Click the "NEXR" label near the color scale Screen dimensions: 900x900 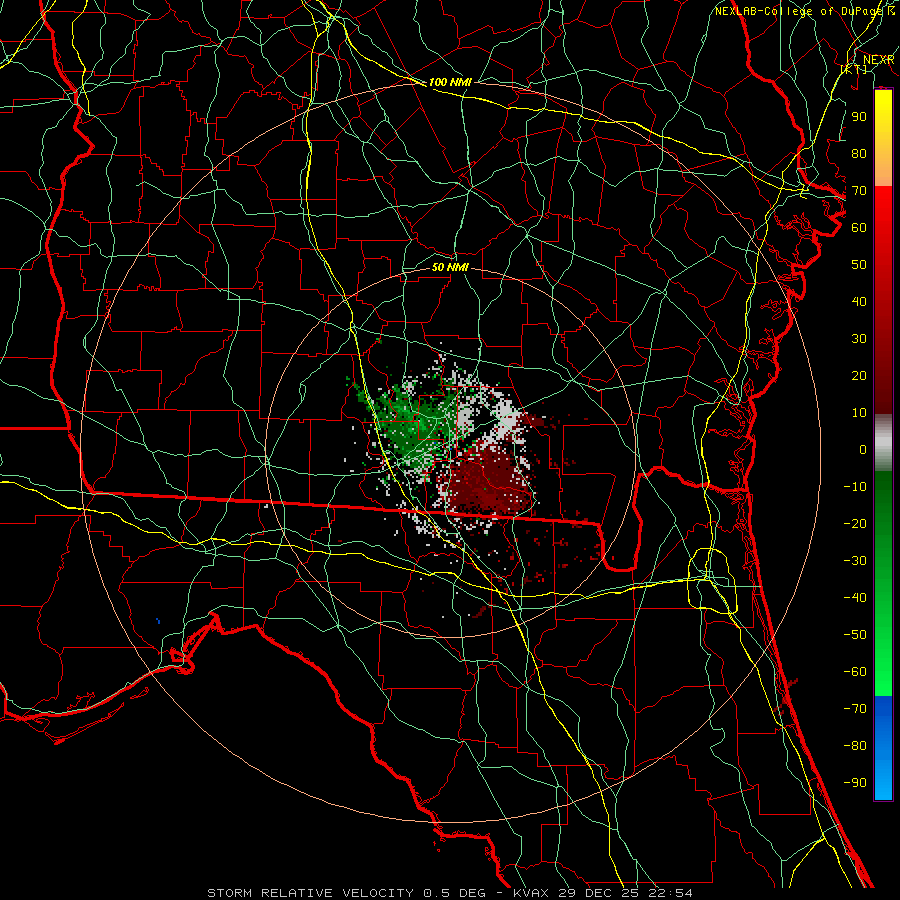878,60
